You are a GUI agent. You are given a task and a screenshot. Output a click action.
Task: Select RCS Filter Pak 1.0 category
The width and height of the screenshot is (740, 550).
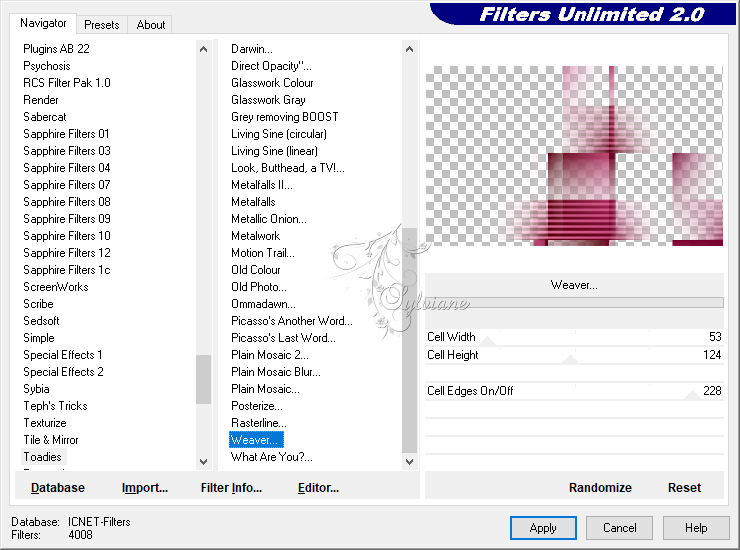(x=67, y=83)
